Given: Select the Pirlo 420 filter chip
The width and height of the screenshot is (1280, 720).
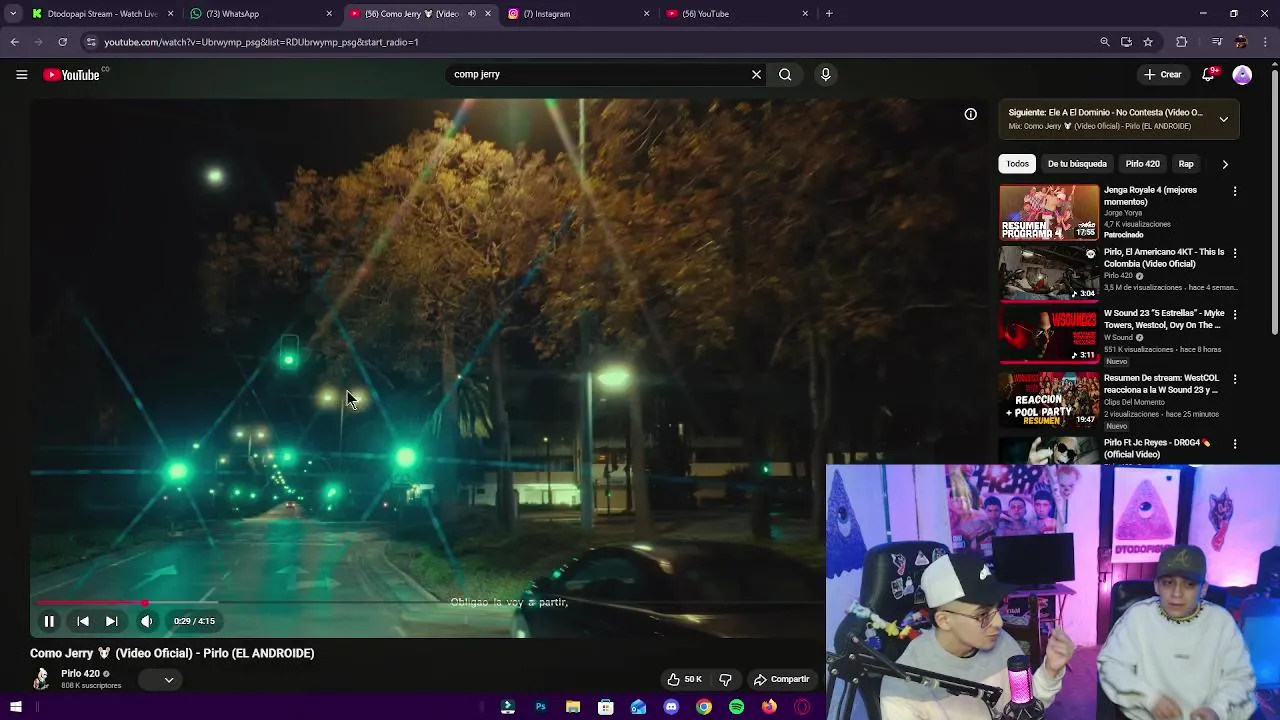Looking at the screenshot, I should (1142, 164).
